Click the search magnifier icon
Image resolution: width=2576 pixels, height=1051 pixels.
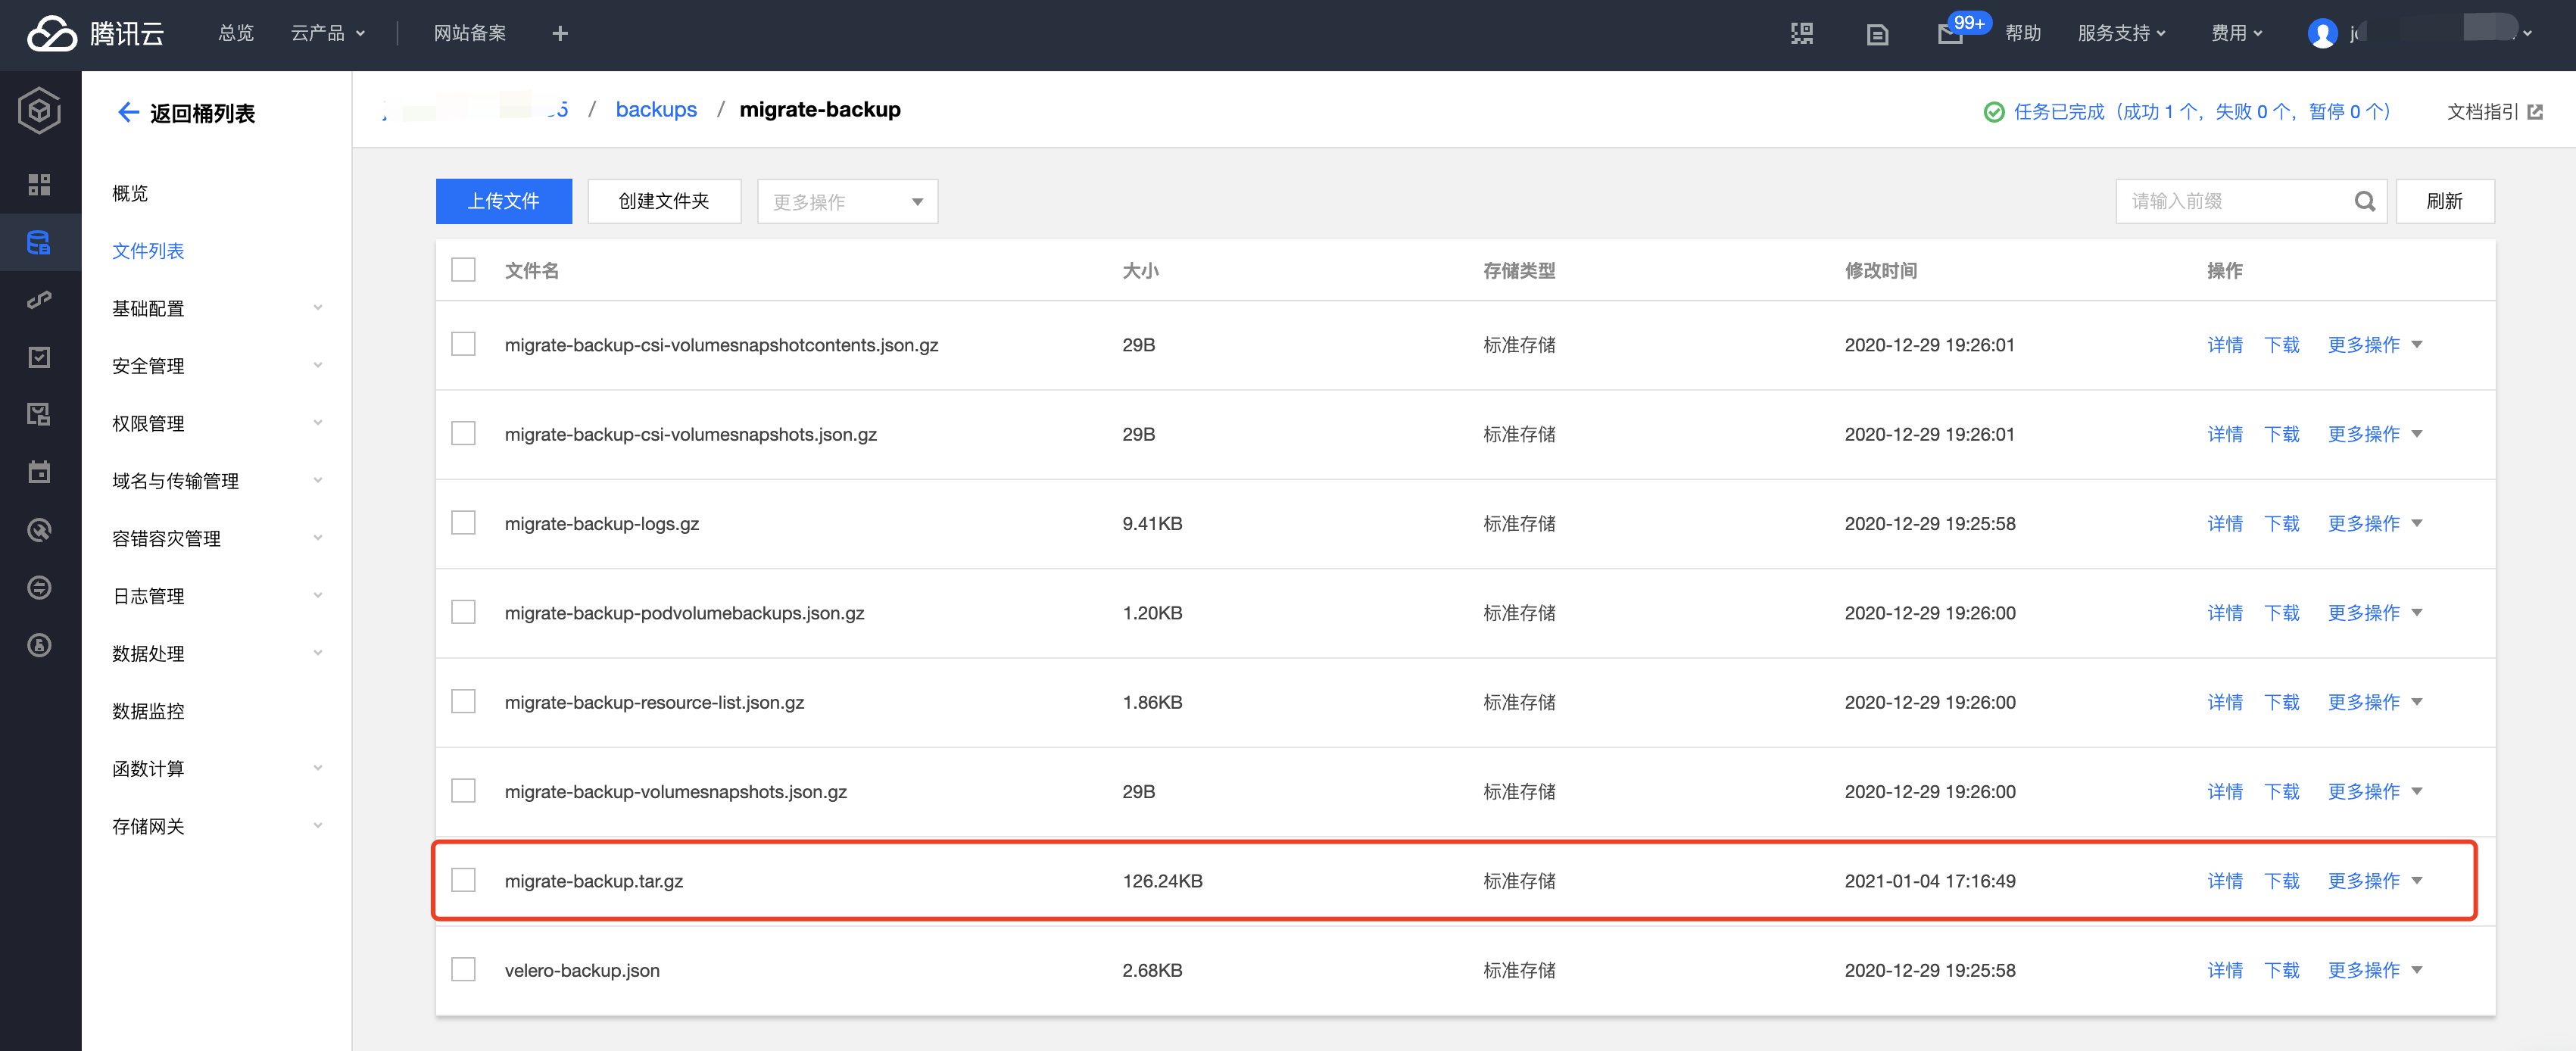tap(2364, 201)
